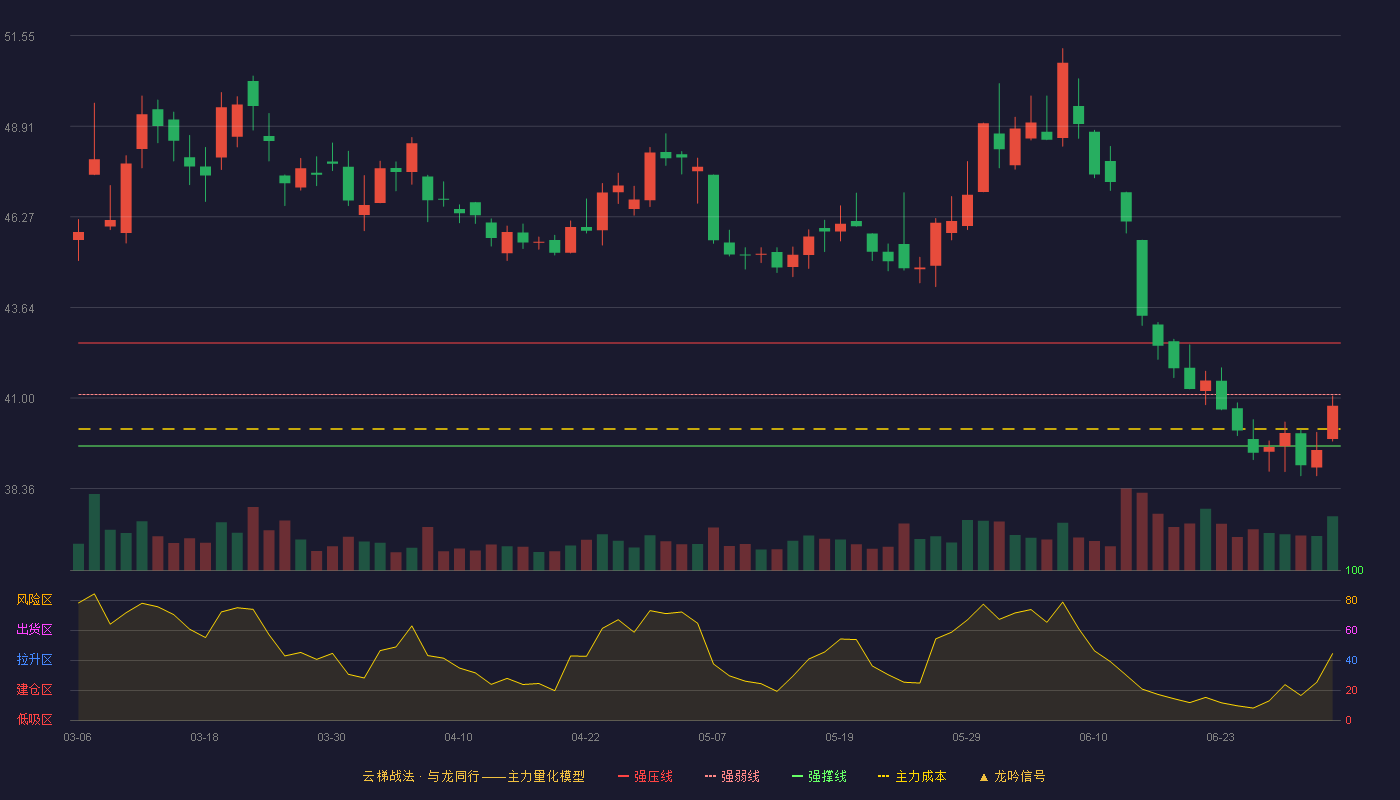Click the 建仓区 zone label
The height and width of the screenshot is (800, 1400).
click(34, 690)
